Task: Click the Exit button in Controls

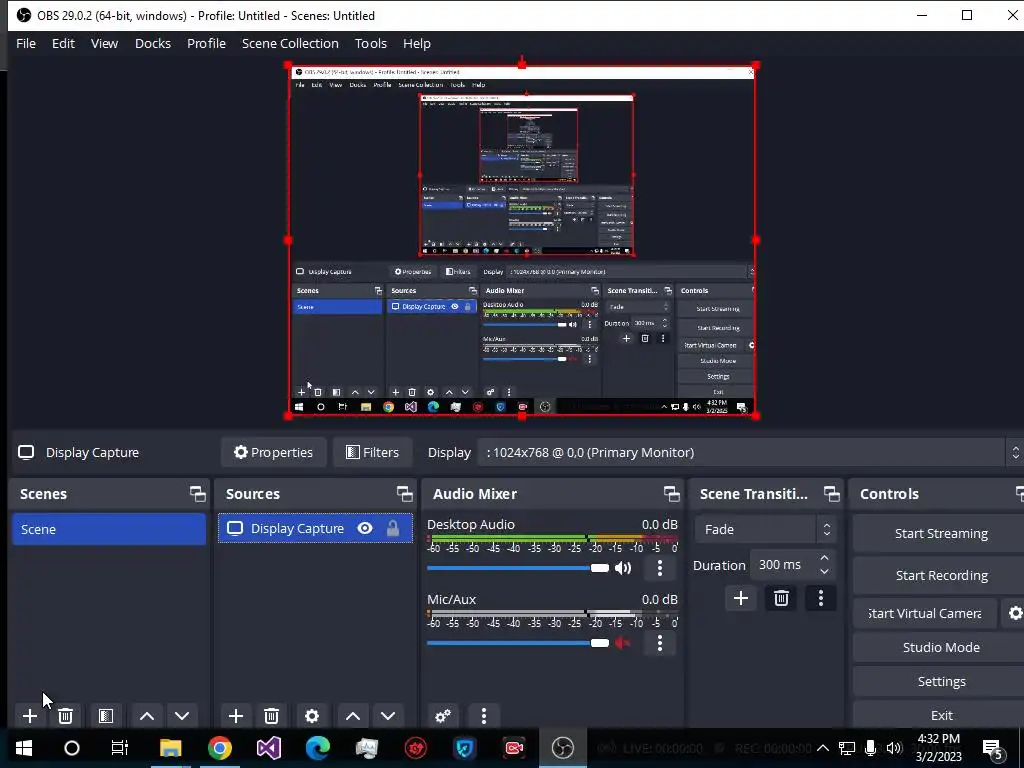Action: 940,715
